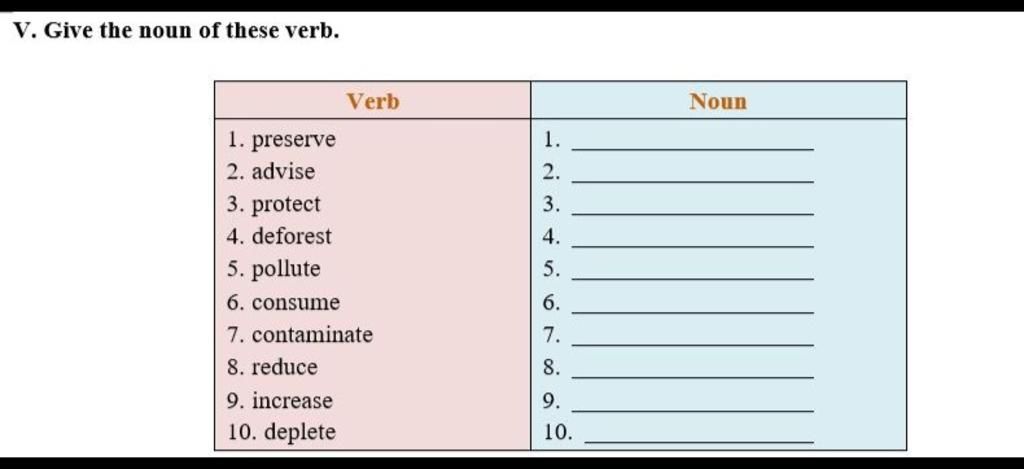1024x469 pixels.
Task: Click the word preserve
Action: pos(294,140)
